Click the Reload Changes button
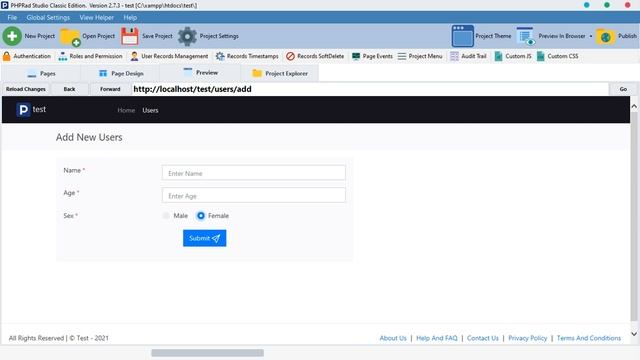 click(x=26, y=89)
